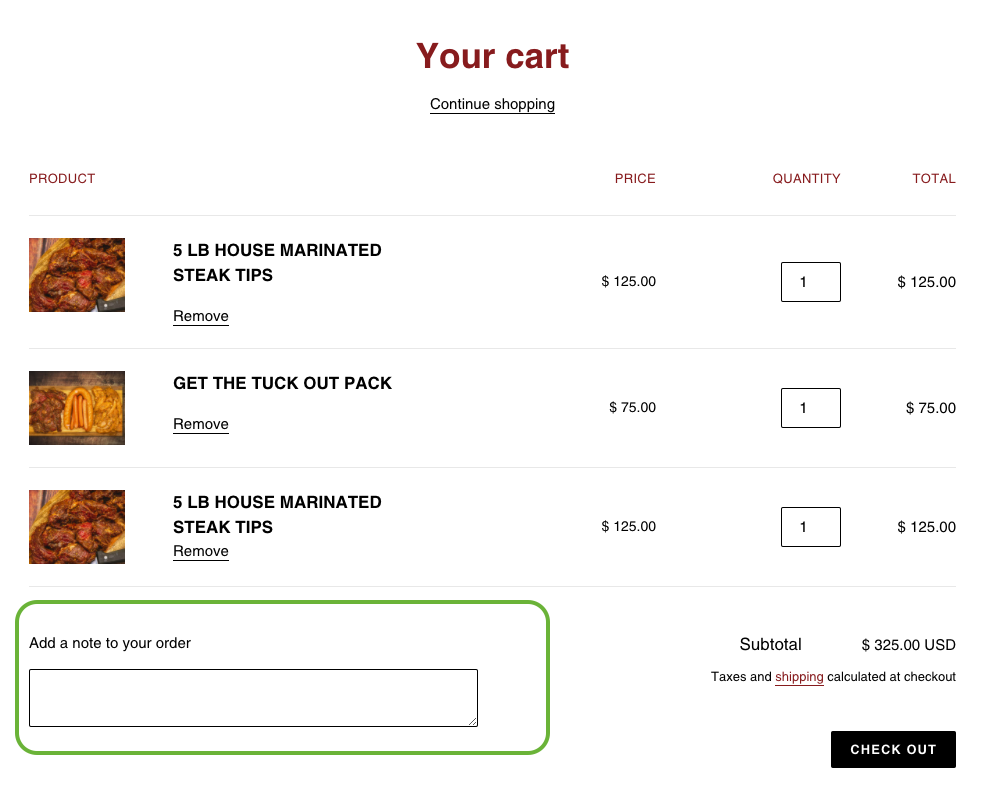The image size is (997, 787).
Task: Click the order note text area
Action: click(253, 697)
